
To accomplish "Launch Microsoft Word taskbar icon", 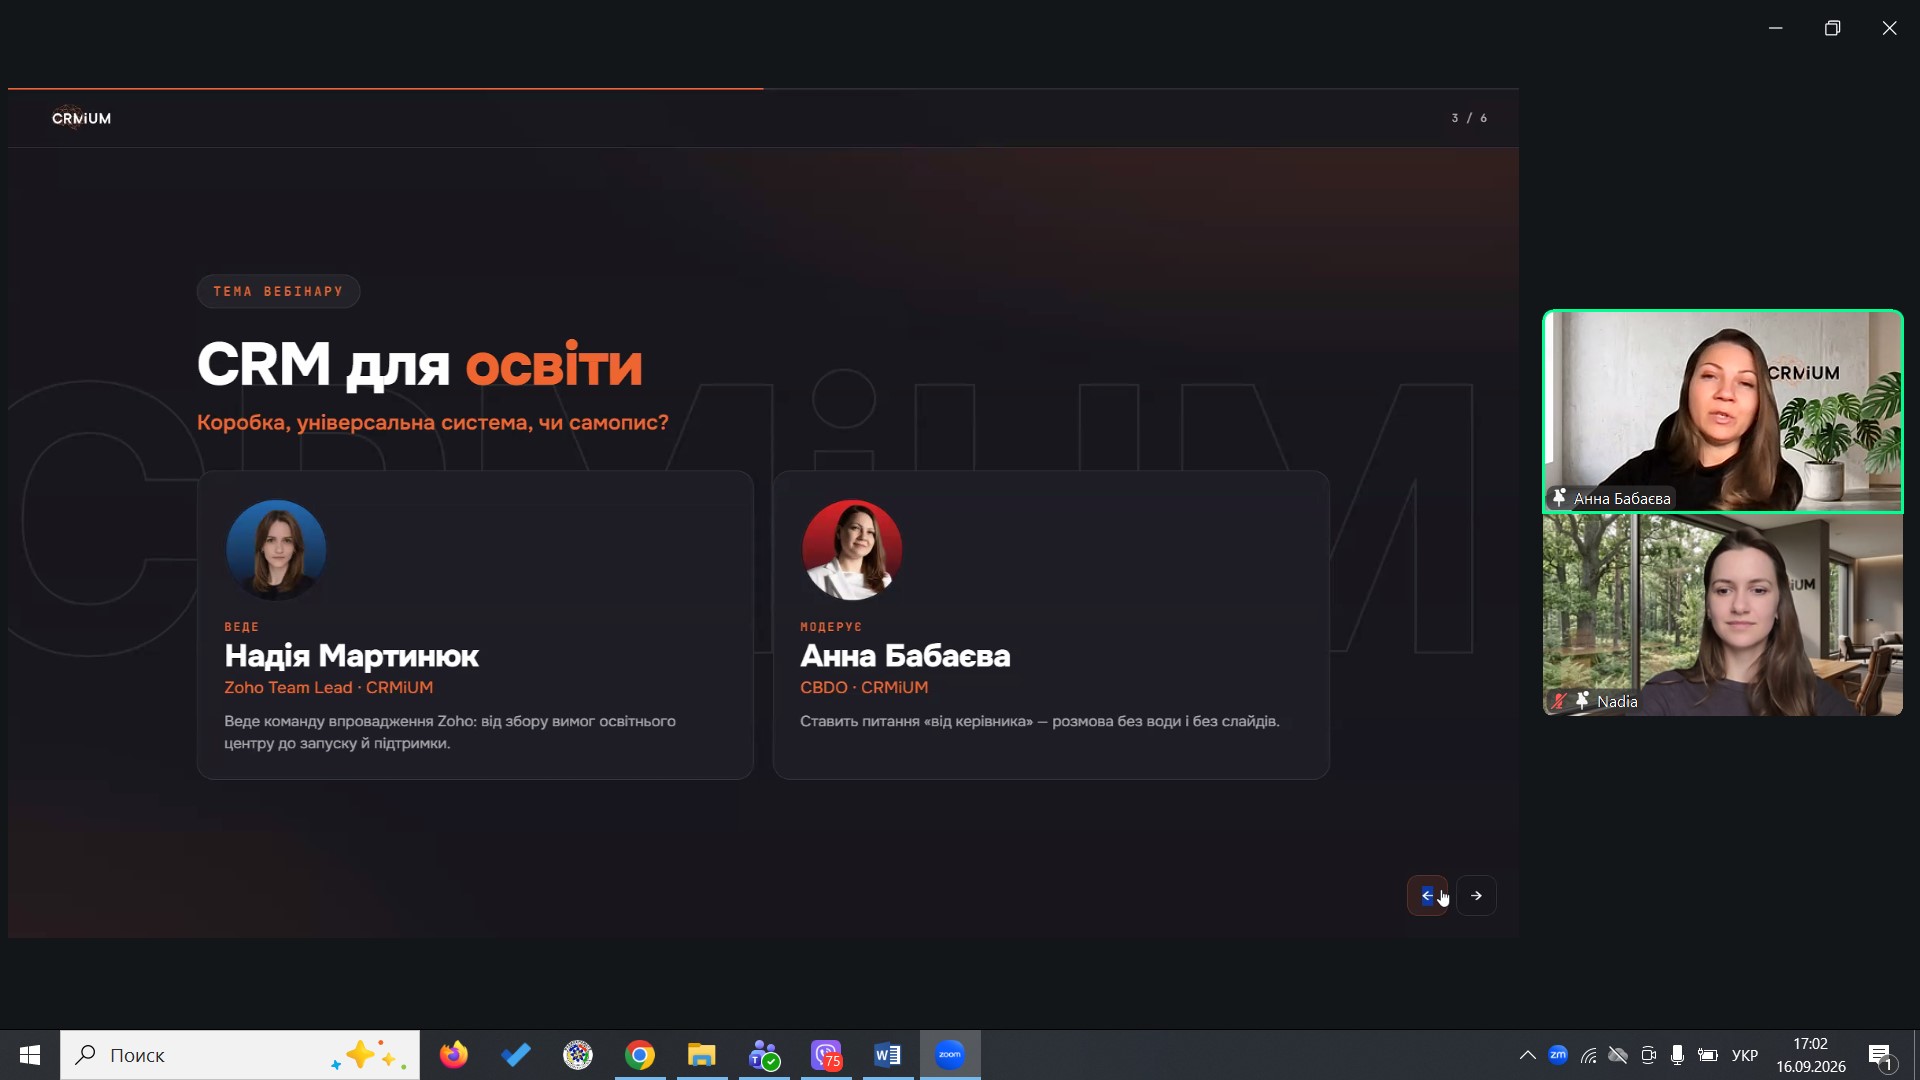I will point(888,1055).
